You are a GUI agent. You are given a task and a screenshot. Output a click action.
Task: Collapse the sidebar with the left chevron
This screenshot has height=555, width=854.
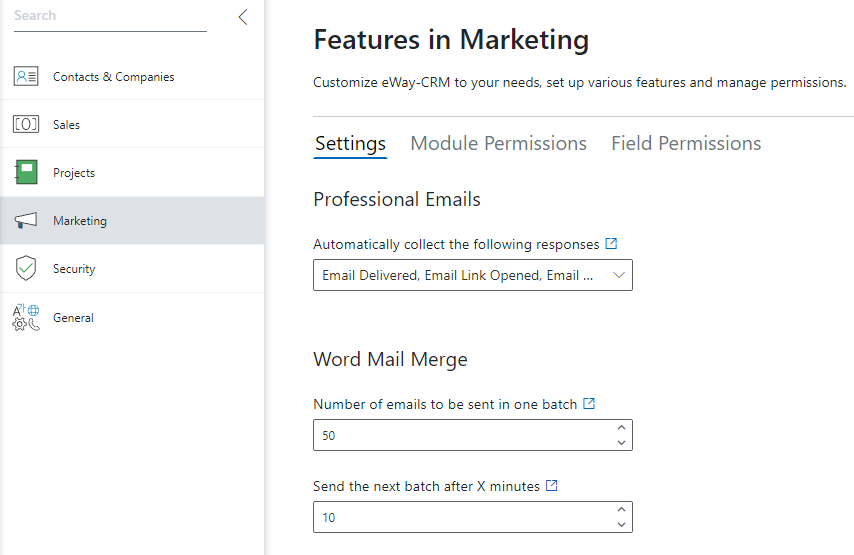tap(243, 17)
